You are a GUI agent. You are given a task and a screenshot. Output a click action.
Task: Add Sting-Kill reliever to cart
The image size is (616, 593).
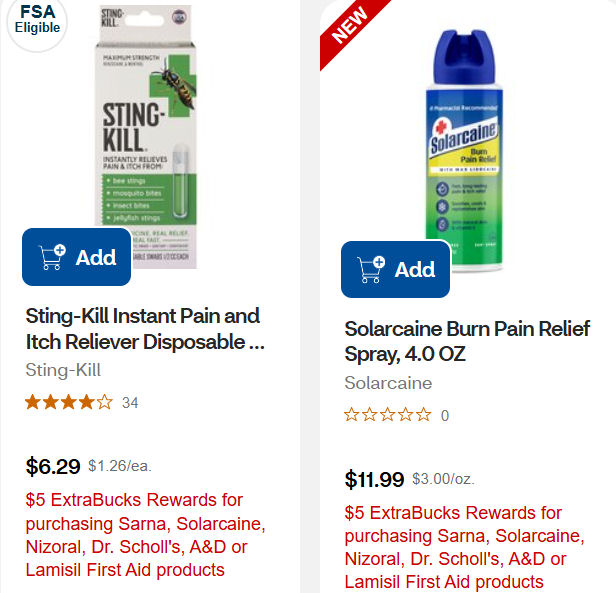point(77,257)
